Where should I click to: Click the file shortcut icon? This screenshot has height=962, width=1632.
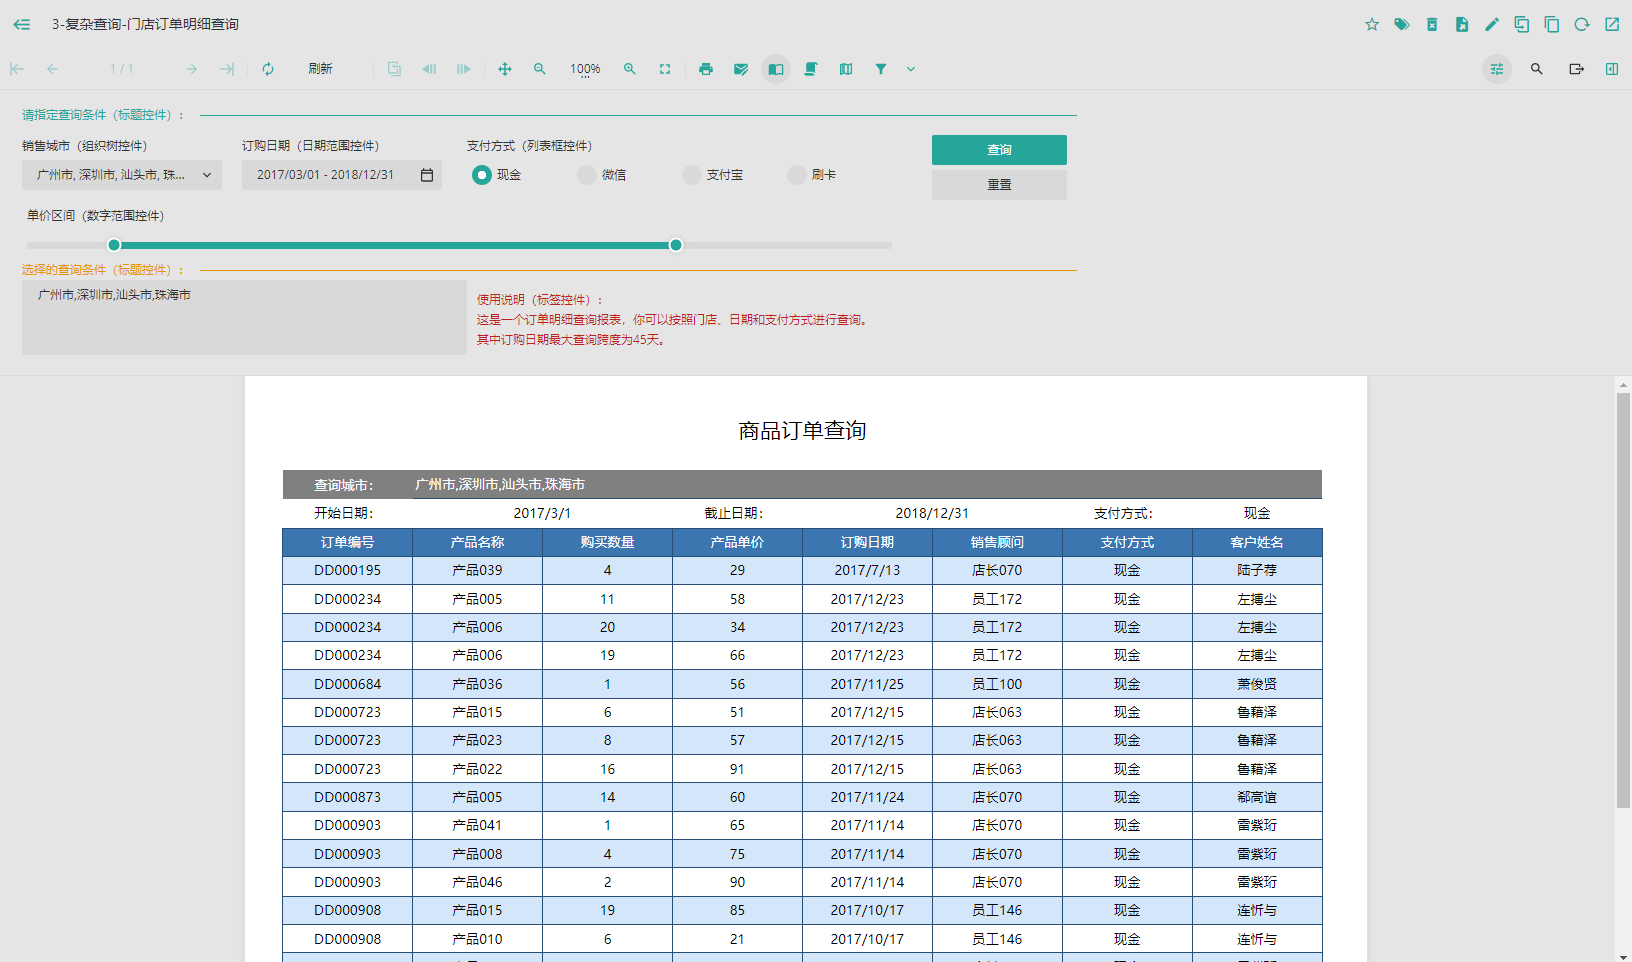click(x=1462, y=24)
